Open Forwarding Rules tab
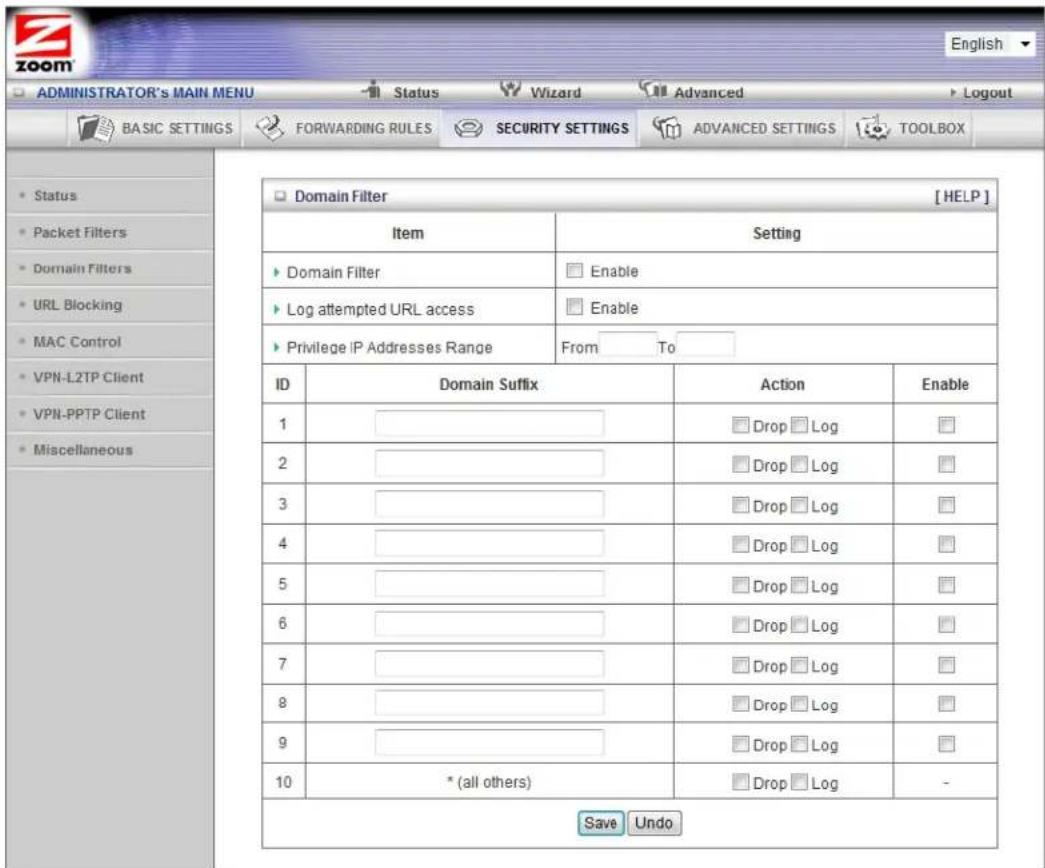The width and height of the screenshot is (1045, 868). (344, 128)
